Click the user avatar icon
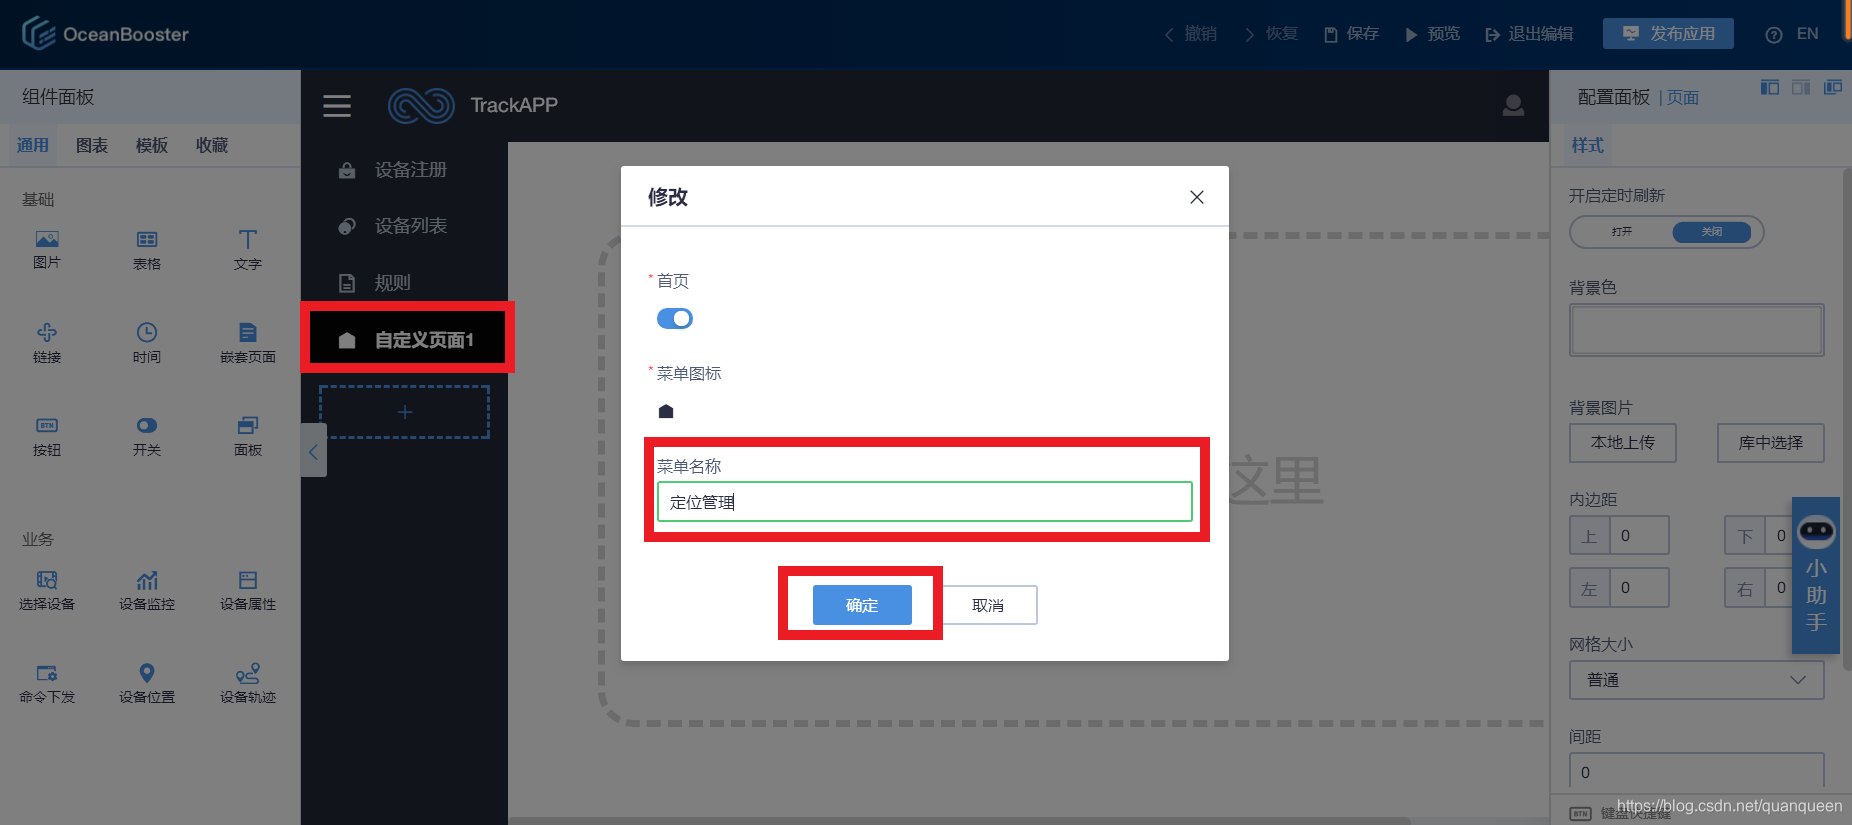Viewport: 1852px width, 825px height. (1513, 105)
